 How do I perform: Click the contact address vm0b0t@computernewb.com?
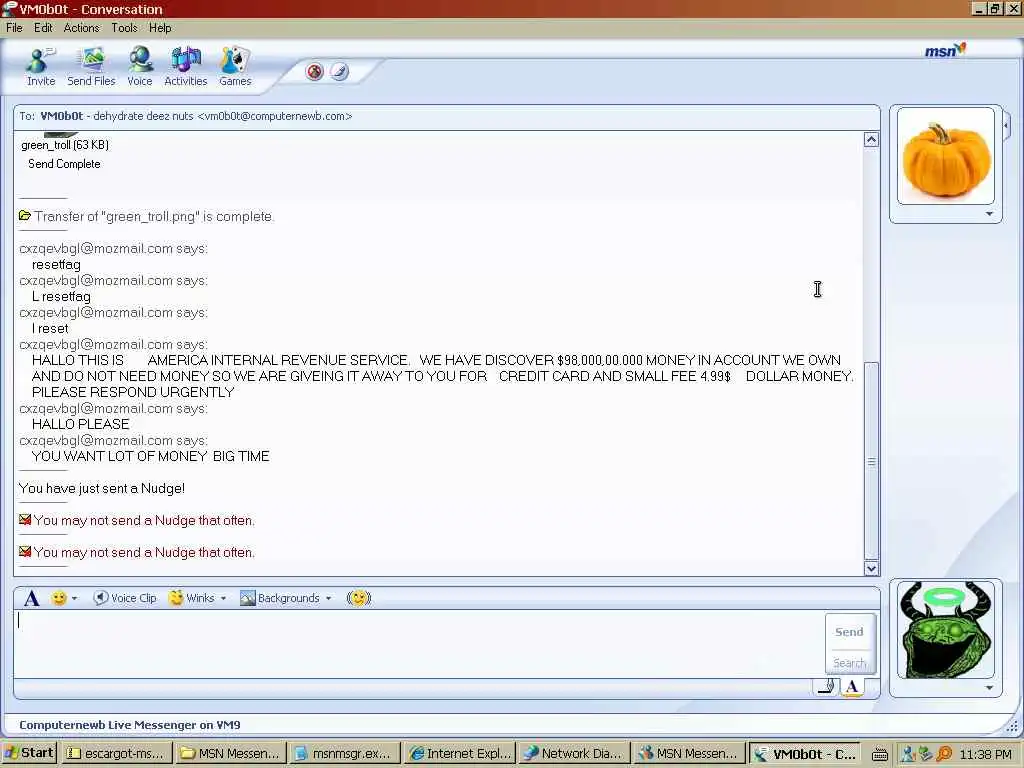[275, 116]
